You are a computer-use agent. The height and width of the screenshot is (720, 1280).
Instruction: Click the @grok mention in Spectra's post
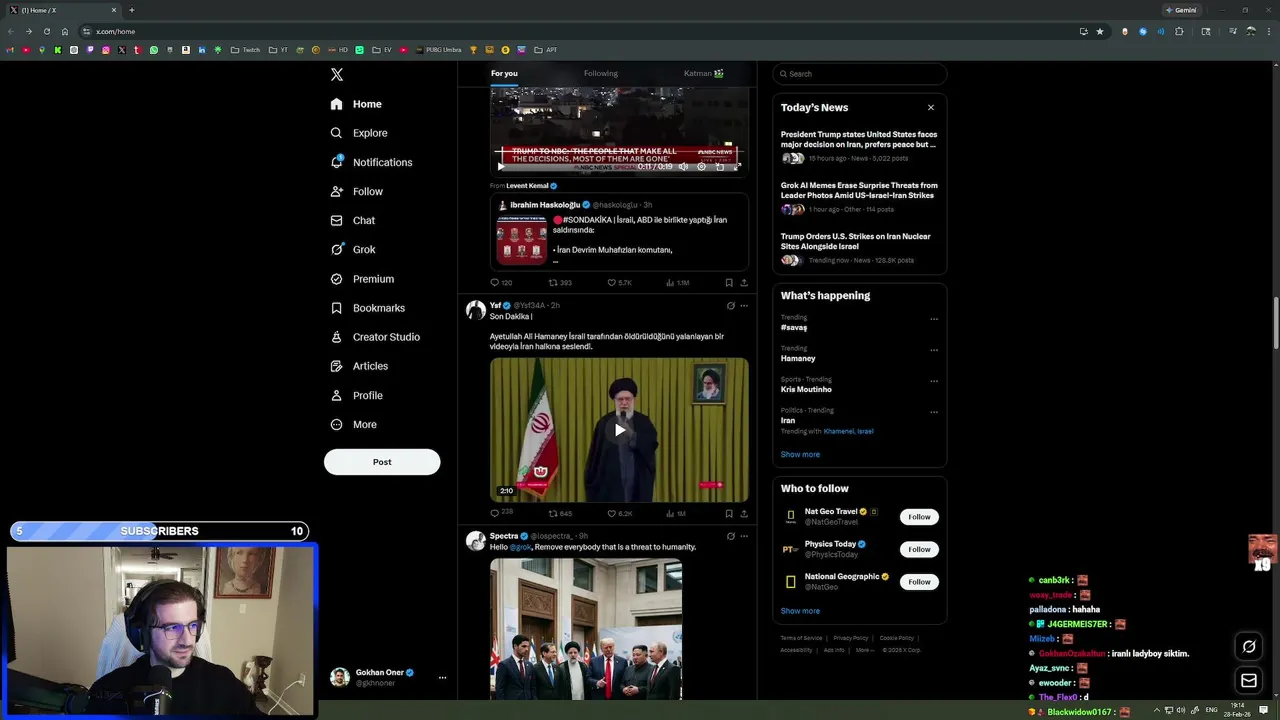(520, 547)
